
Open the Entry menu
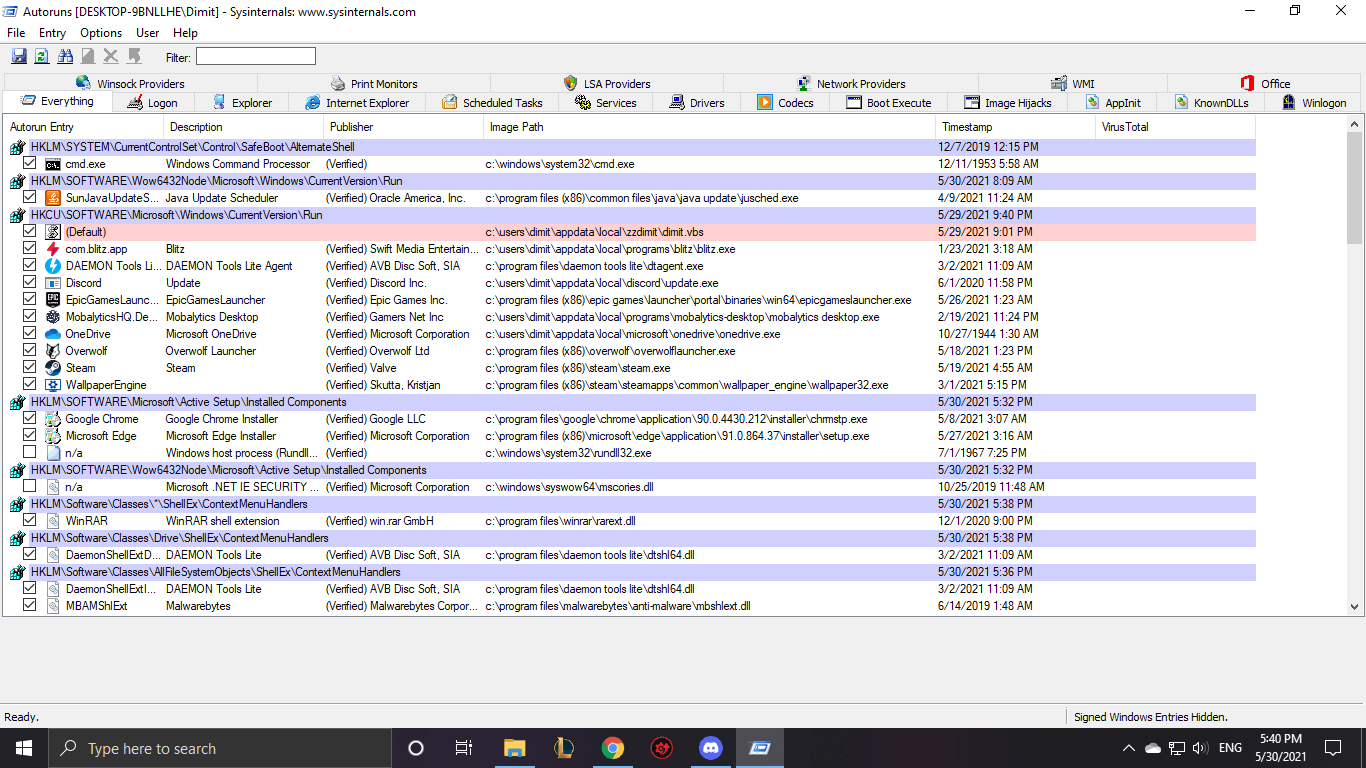[x=52, y=33]
